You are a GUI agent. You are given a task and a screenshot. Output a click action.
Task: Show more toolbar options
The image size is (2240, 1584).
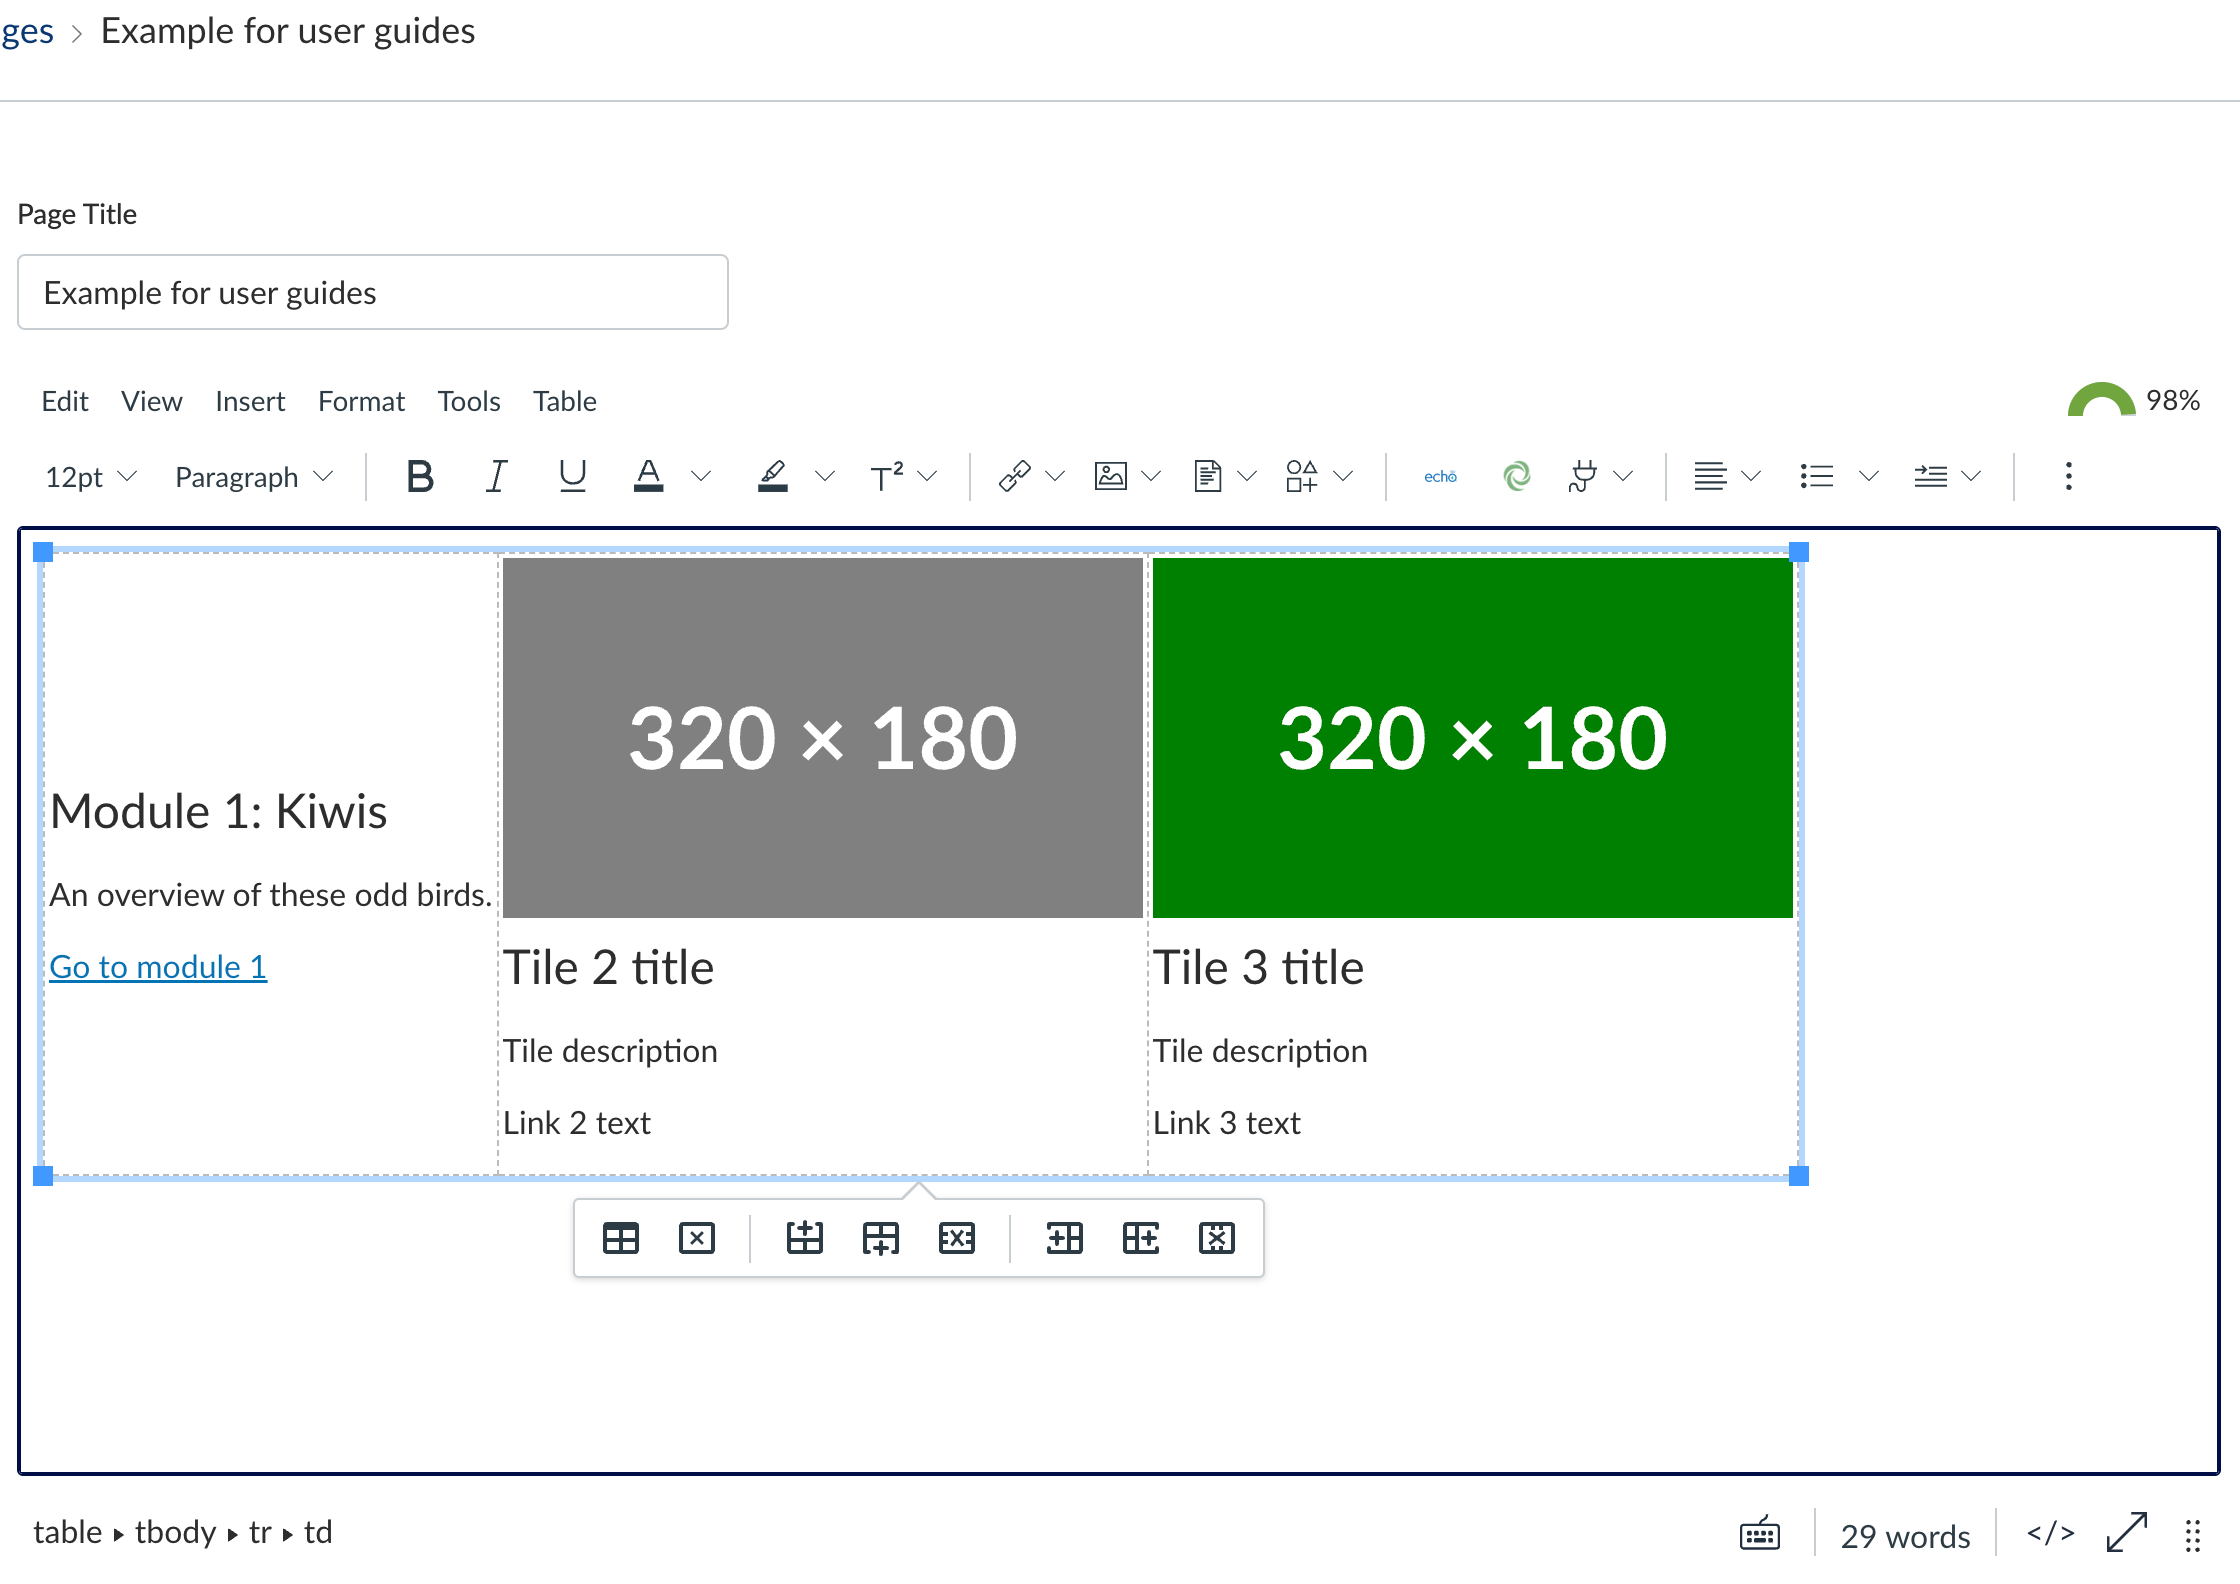[x=2069, y=477]
